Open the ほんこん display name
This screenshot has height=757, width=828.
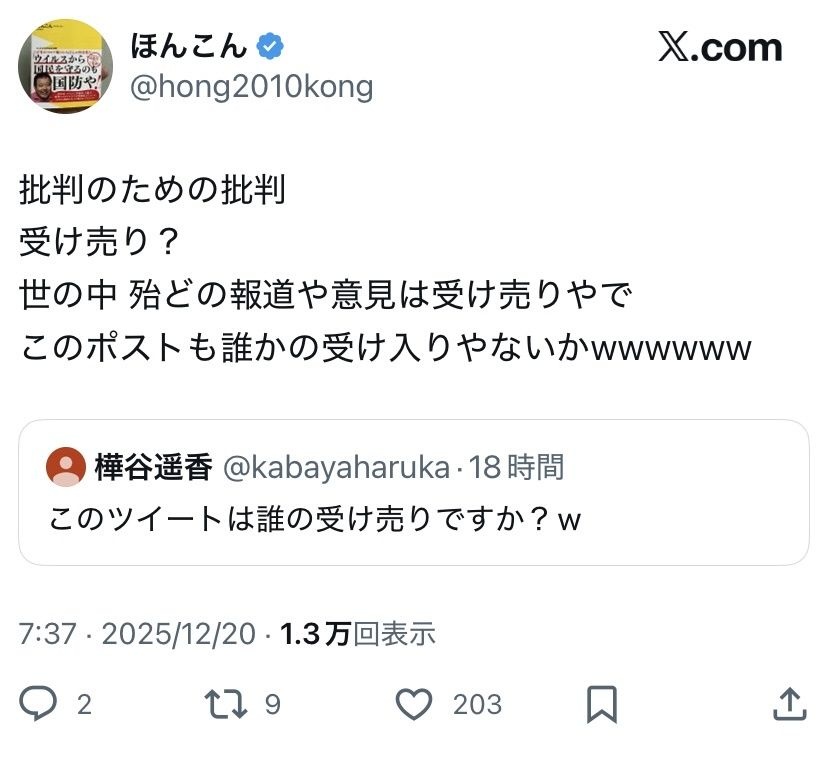click(x=188, y=46)
